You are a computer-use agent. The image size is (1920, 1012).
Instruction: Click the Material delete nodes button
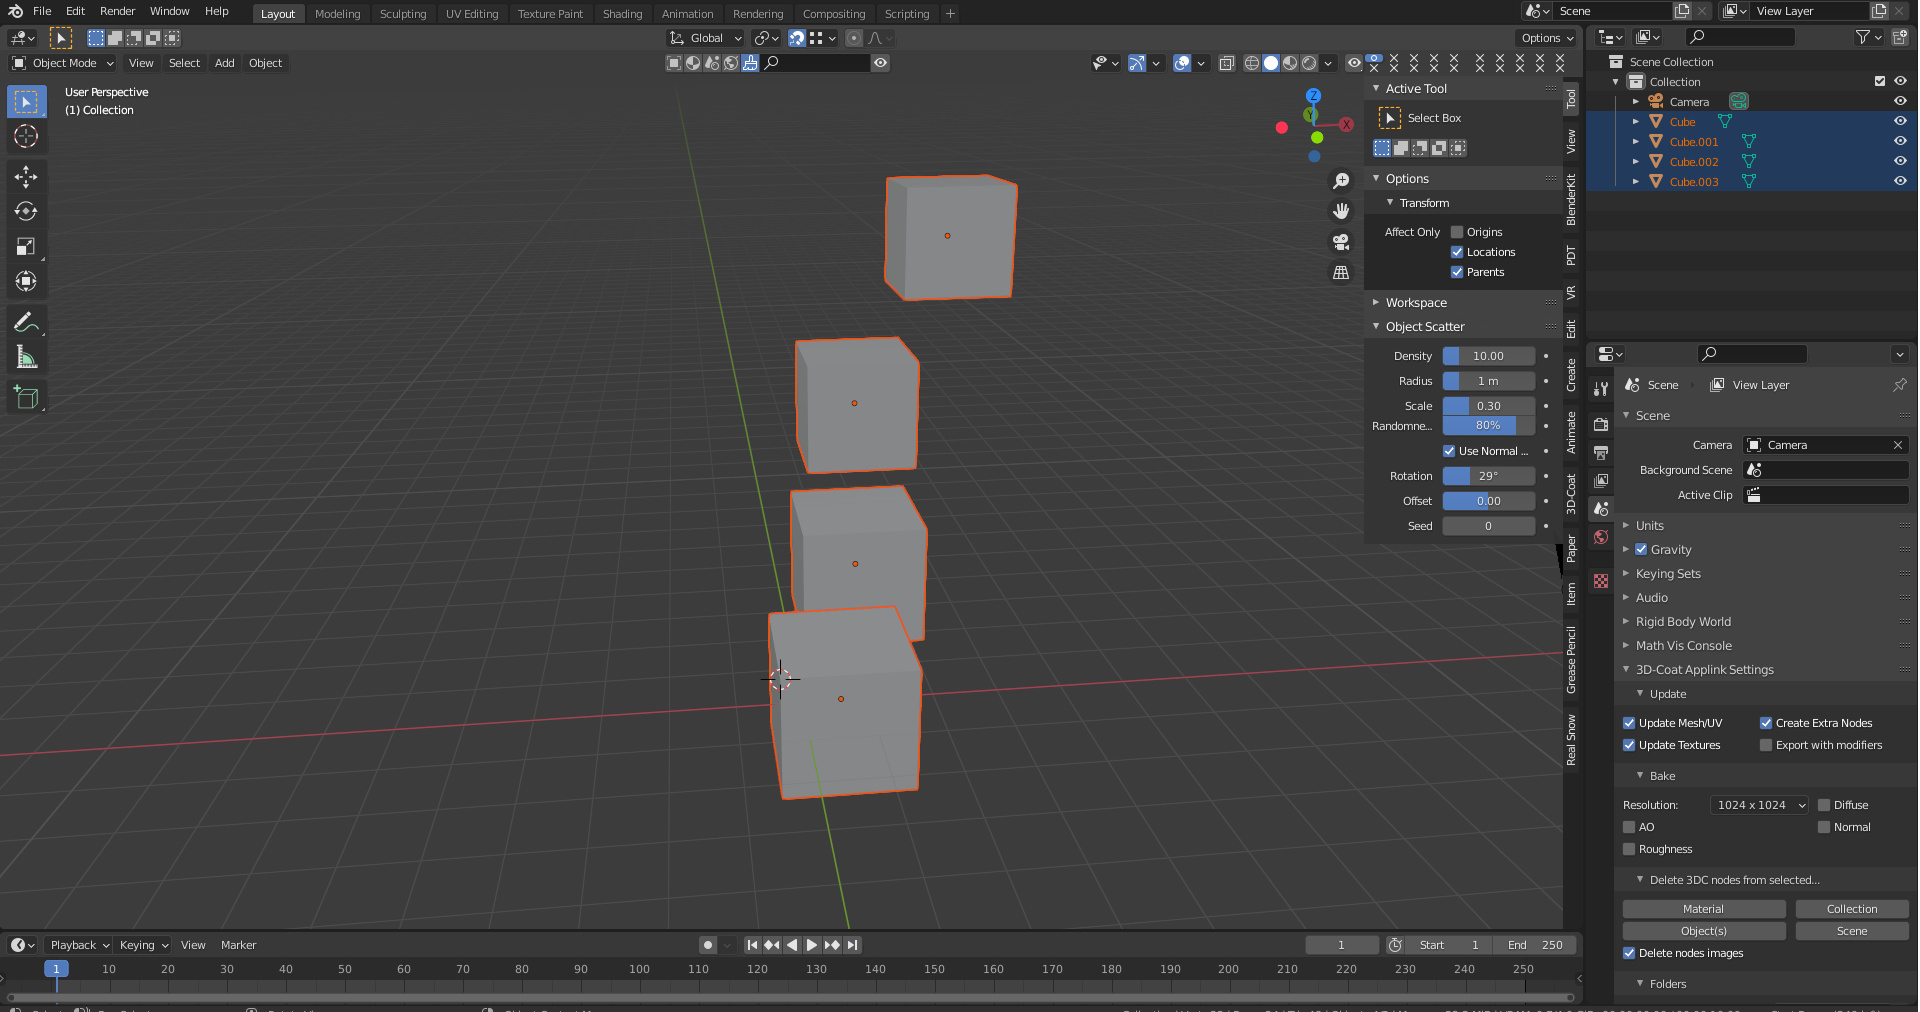pyautogui.click(x=1703, y=909)
